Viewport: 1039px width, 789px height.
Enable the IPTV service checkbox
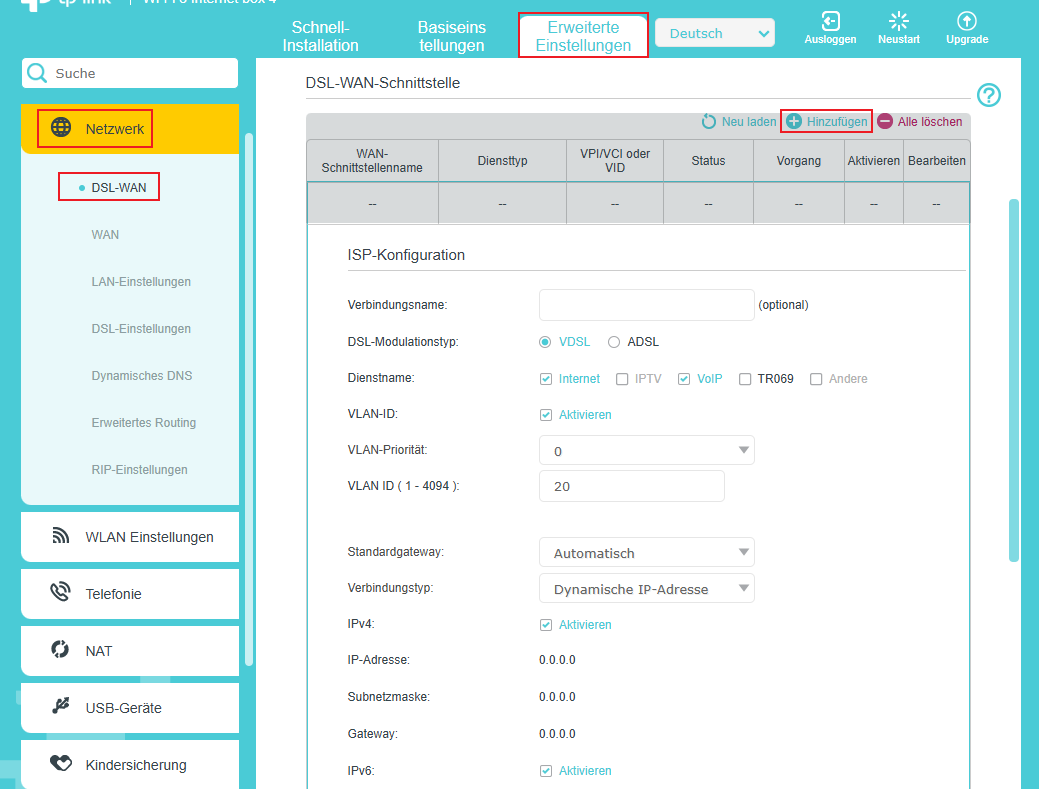pos(622,379)
